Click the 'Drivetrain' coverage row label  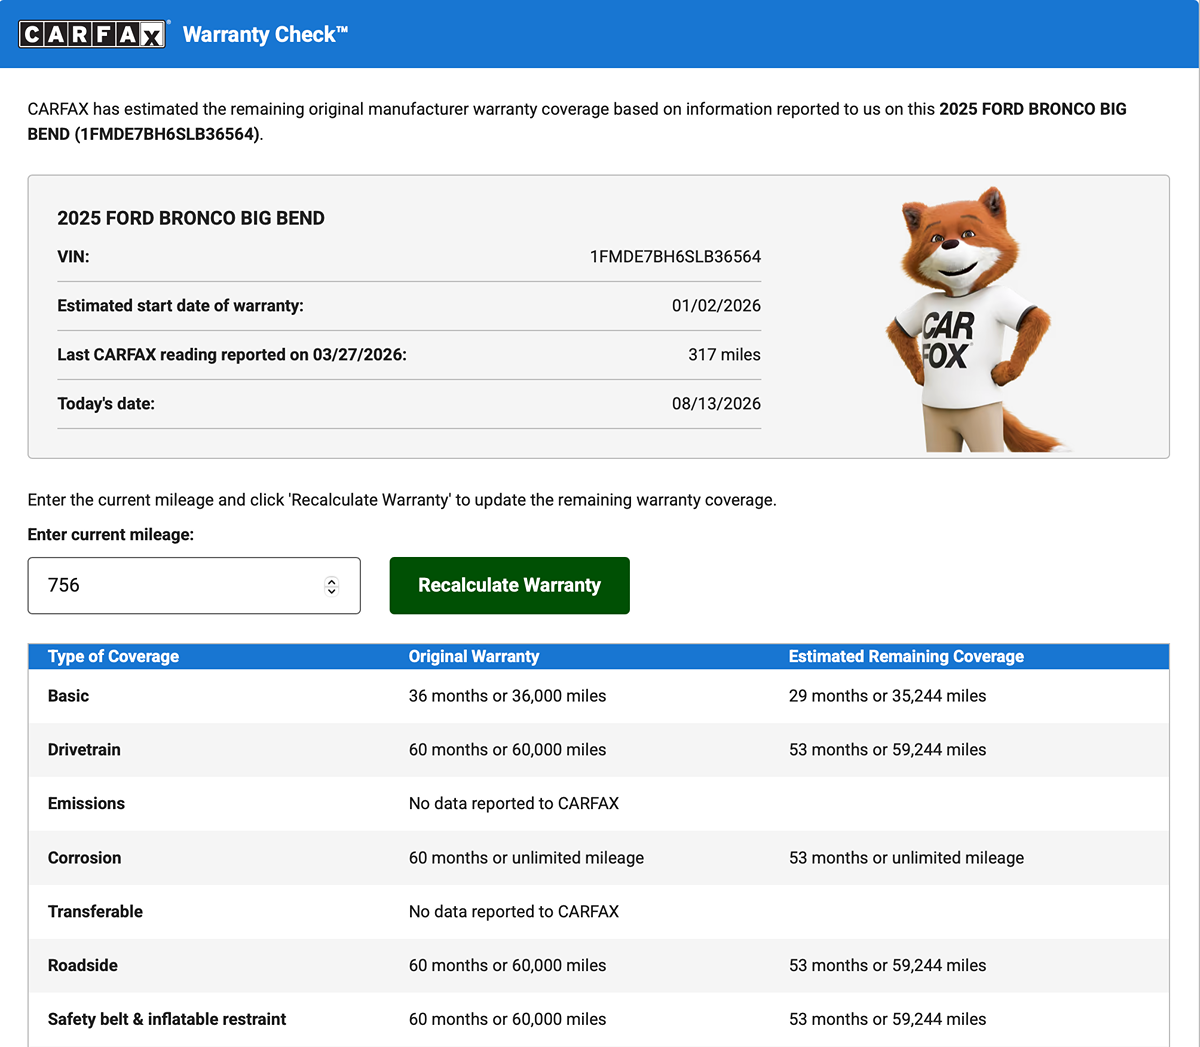coord(84,750)
